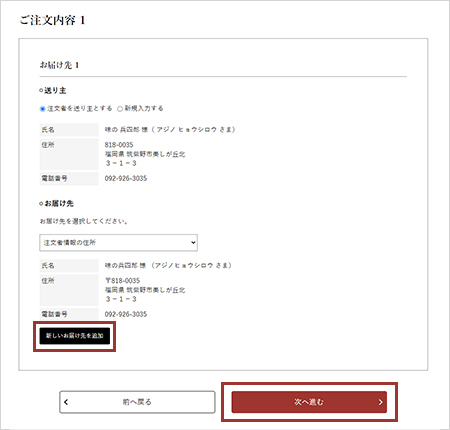450x430 pixels.
Task: Click the dropdown arrow of 注文者情報の住所
Action: [193, 242]
